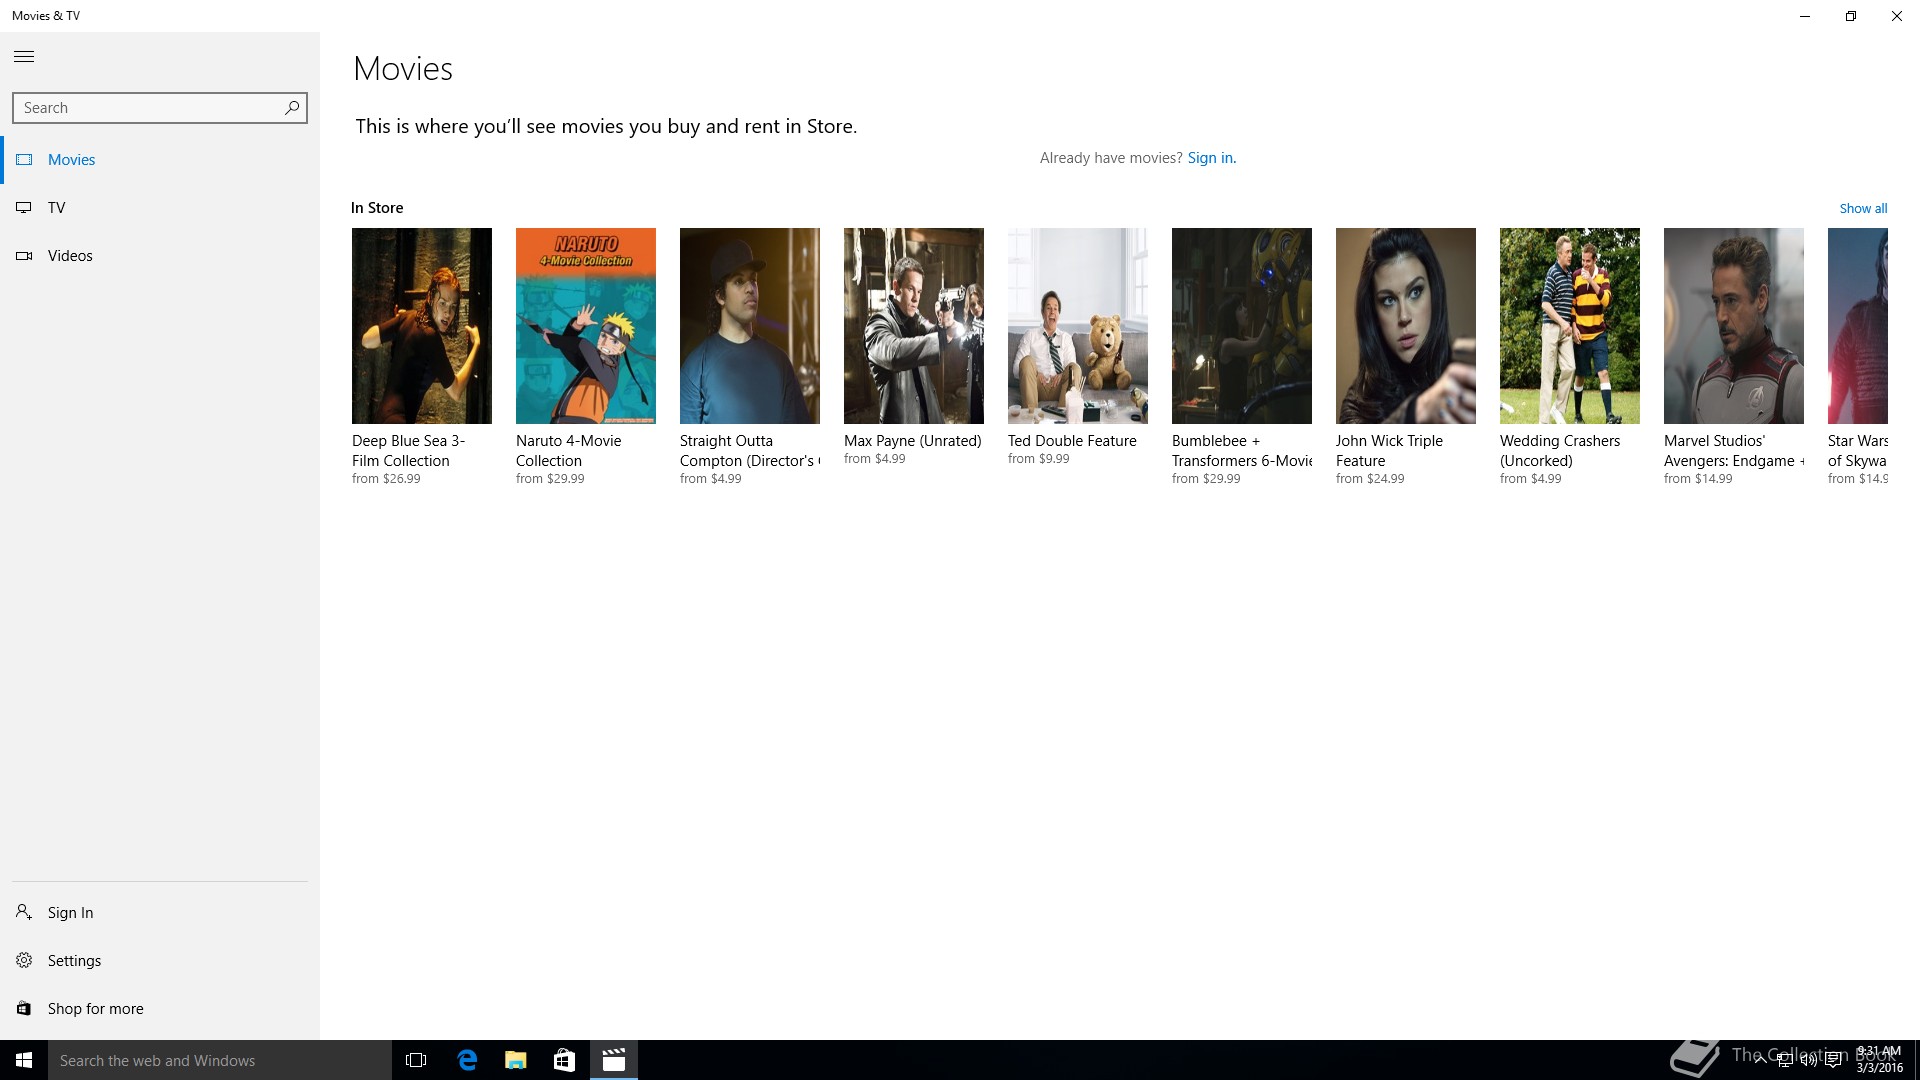
Task: Open the Deep Blue Sea 3-Film Collection poster
Action: (x=422, y=326)
